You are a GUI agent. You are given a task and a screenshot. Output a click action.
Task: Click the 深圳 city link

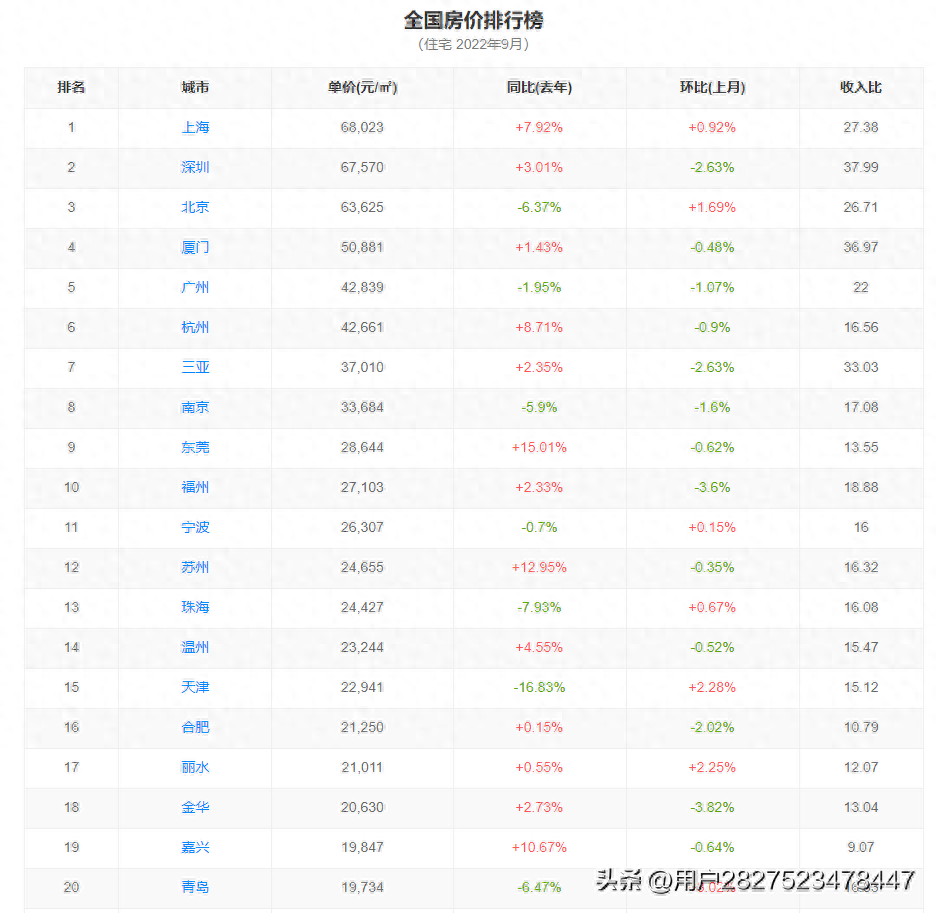click(195, 167)
